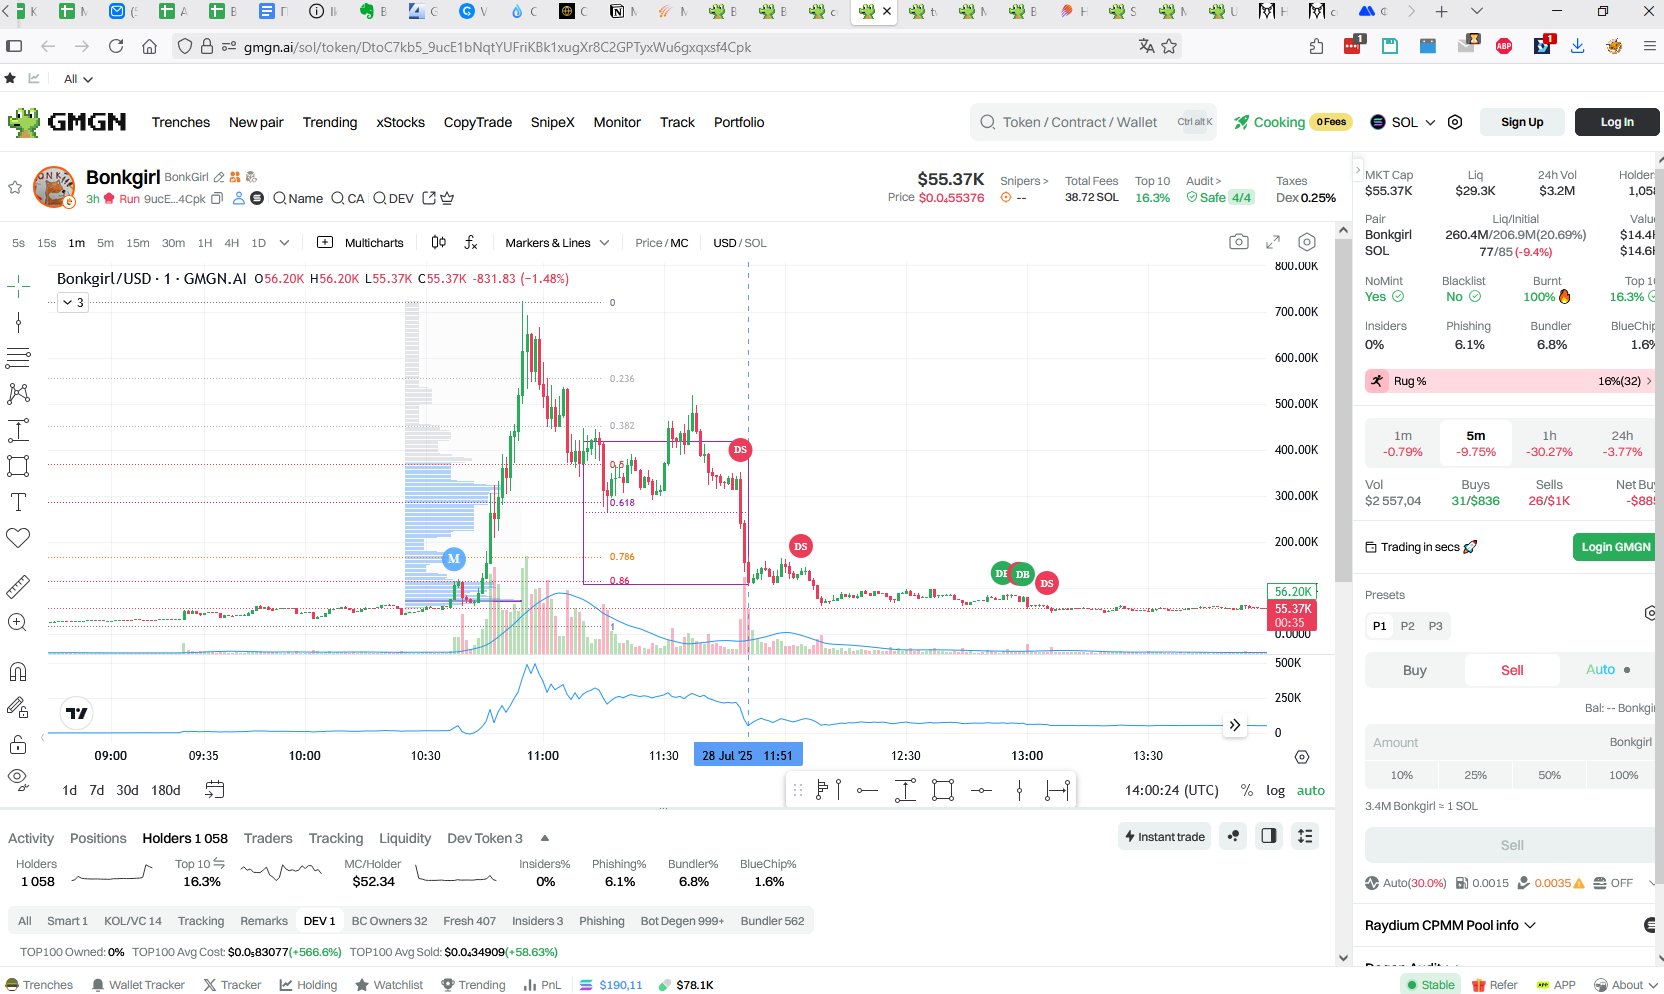Hide all drawings eye icon
The height and width of the screenshot is (994, 1664).
coord(18,778)
